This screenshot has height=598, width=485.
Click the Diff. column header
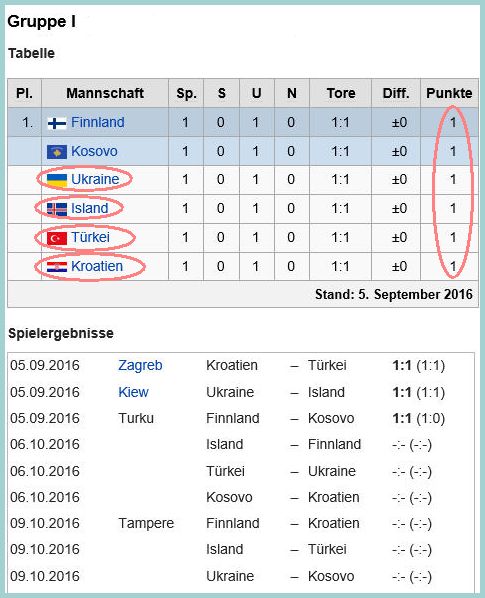pos(396,93)
